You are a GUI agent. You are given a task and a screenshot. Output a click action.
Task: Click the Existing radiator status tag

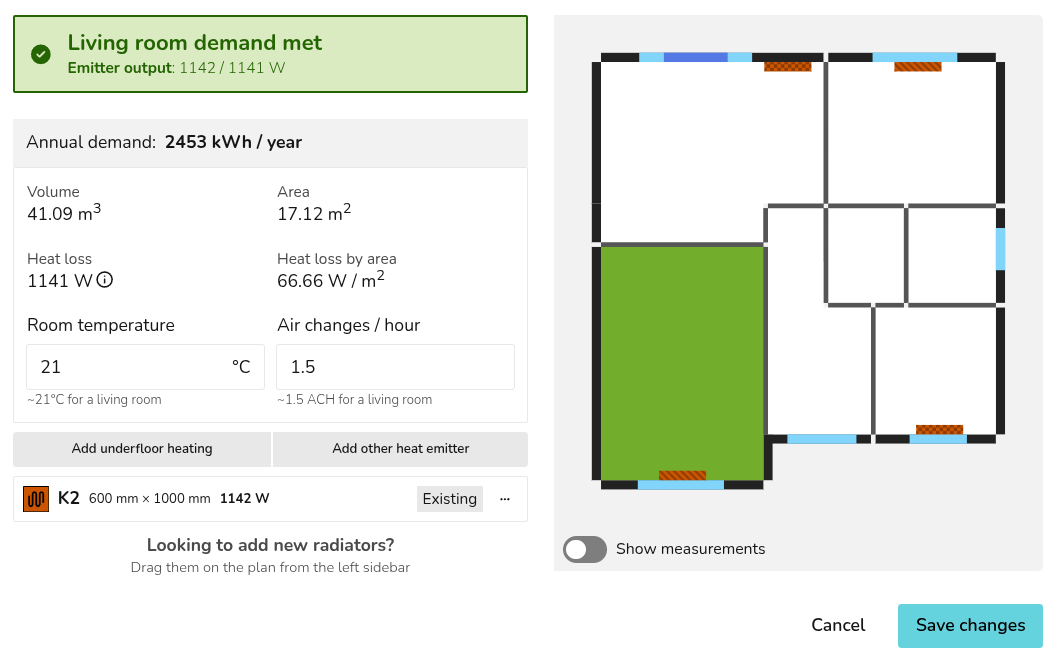(x=449, y=499)
